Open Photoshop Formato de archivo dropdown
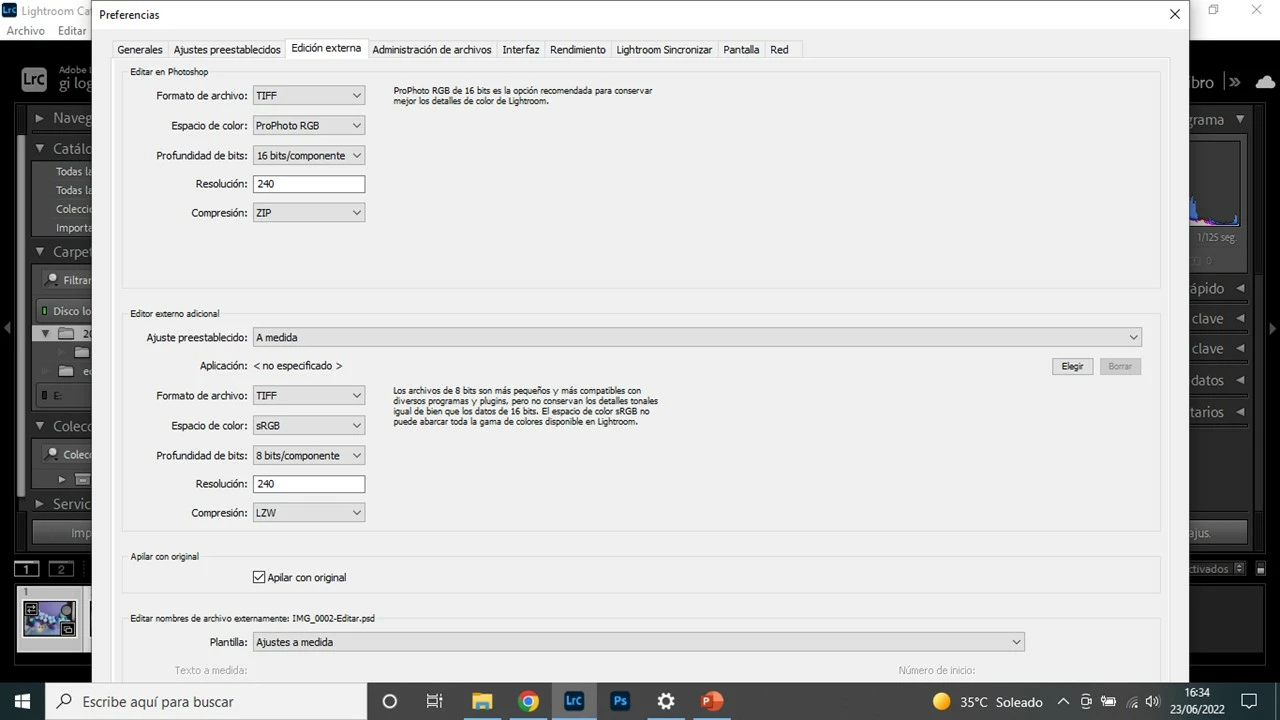The image size is (1280, 720). click(x=308, y=96)
